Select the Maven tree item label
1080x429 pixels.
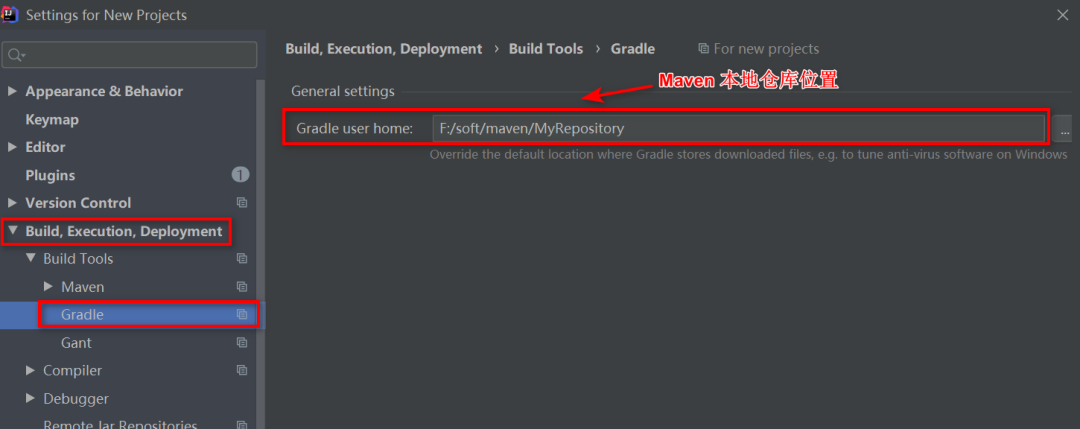click(83, 286)
